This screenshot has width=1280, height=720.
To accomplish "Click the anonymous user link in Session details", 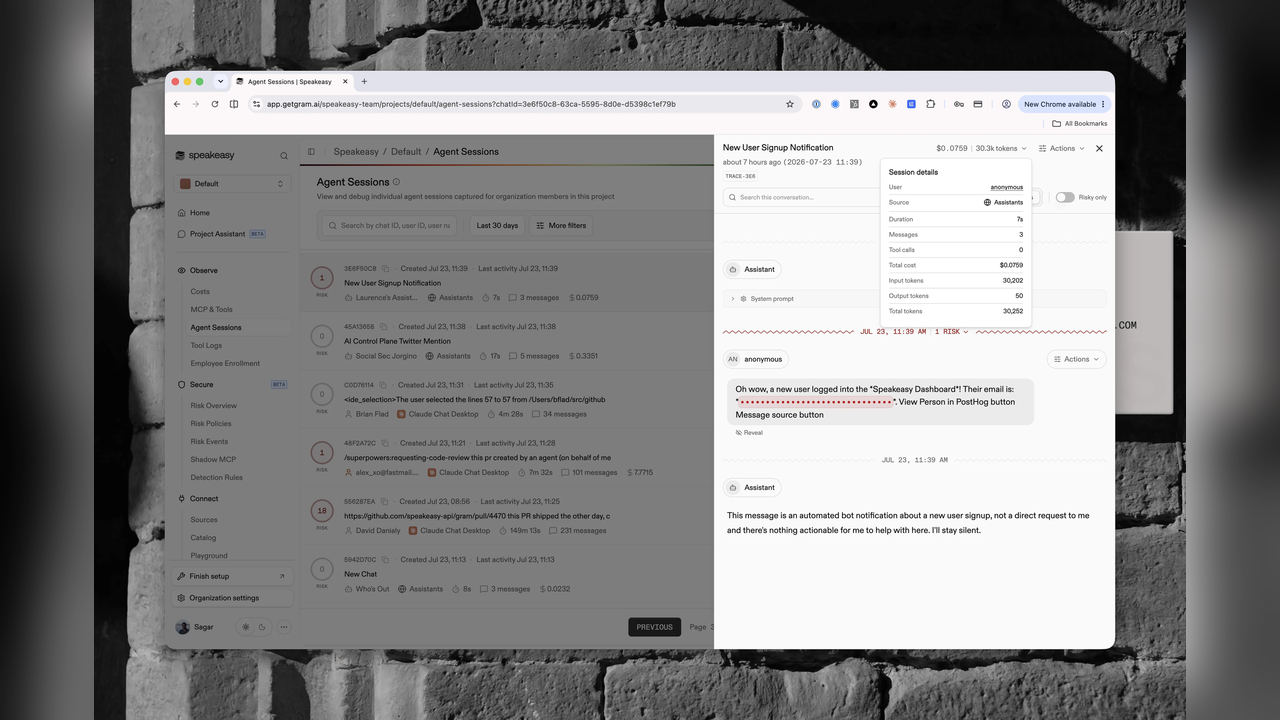I will [x=1007, y=187].
